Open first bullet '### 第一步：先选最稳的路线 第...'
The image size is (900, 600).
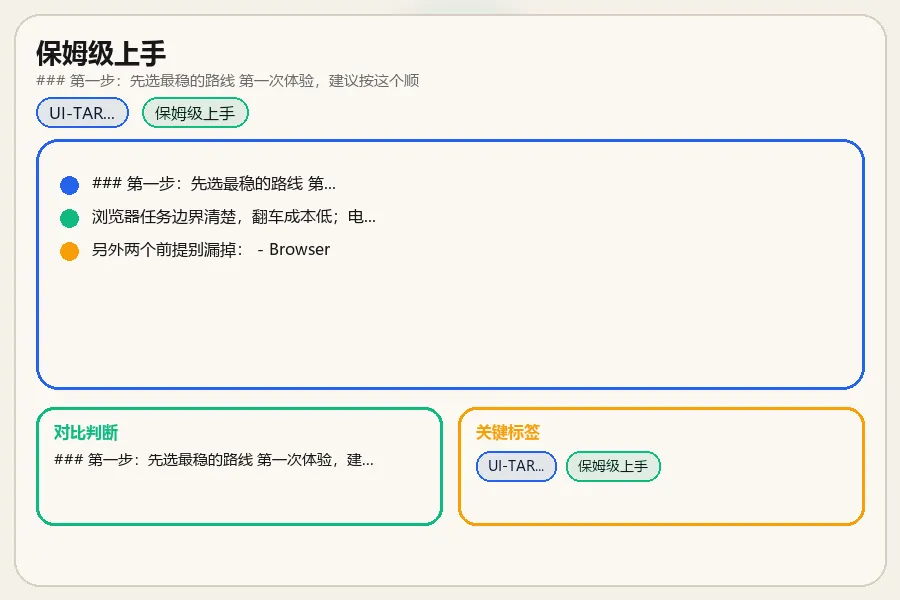click(x=214, y=184)
